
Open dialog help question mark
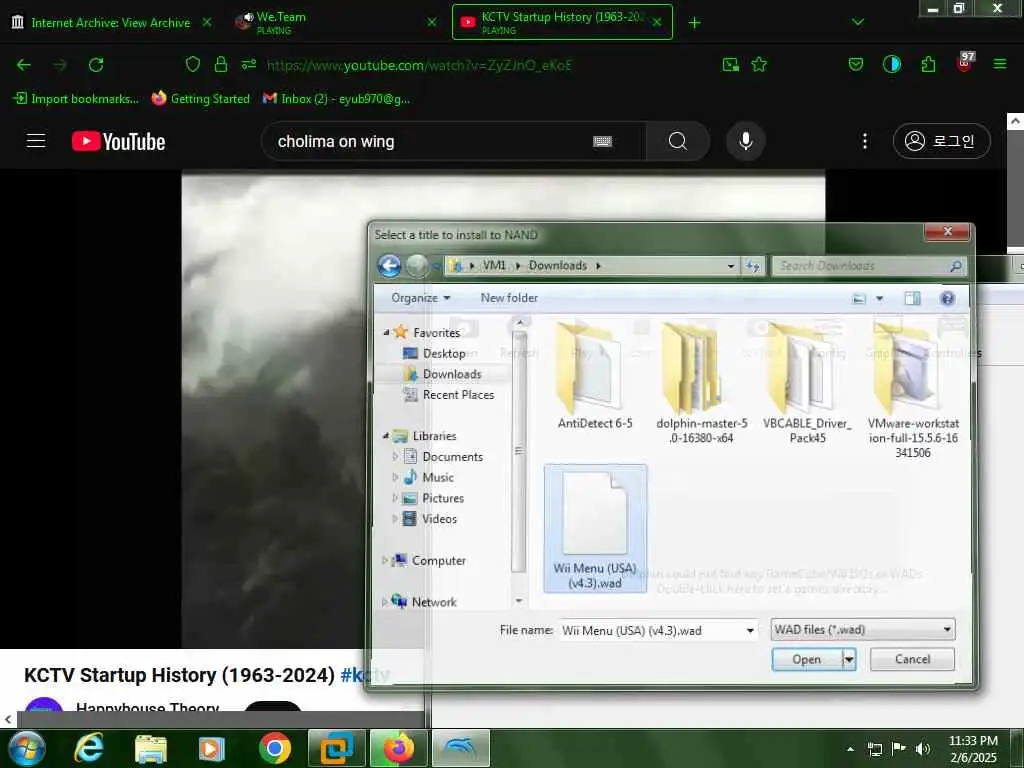coord(947,298)
